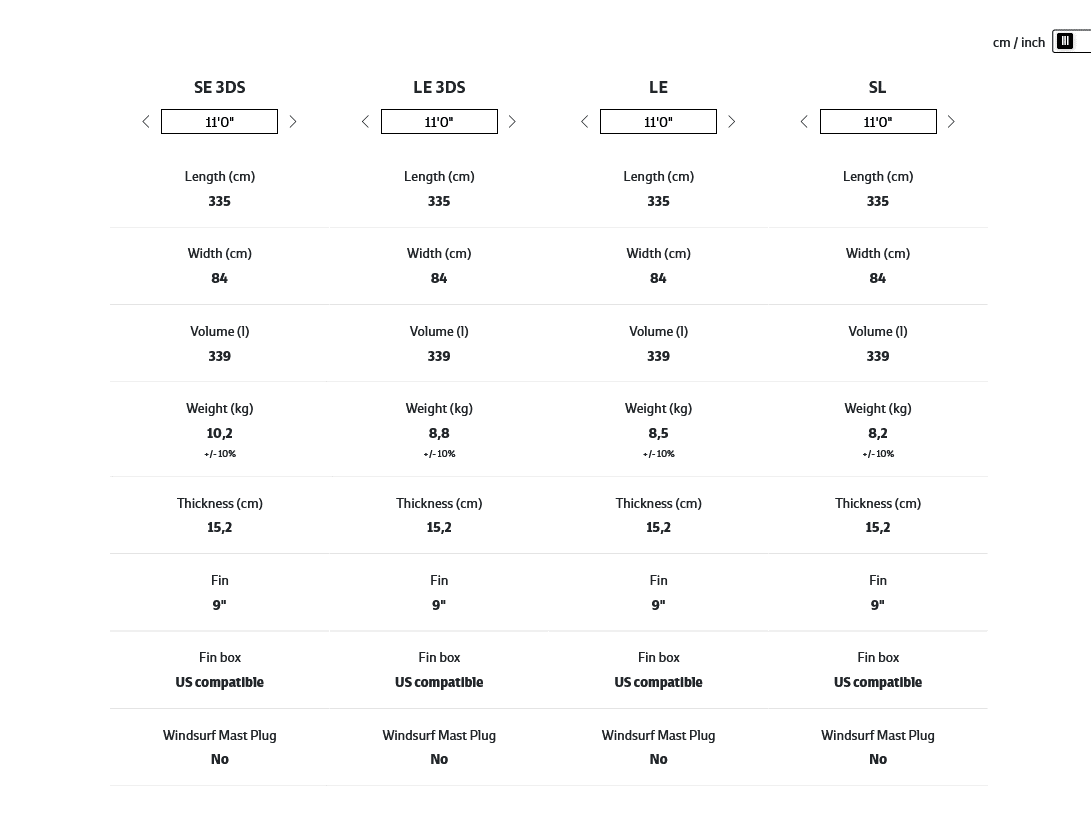Show next size in LE column
The width and height of the screenshot is (1091, 824).
(x=732, y=122)
